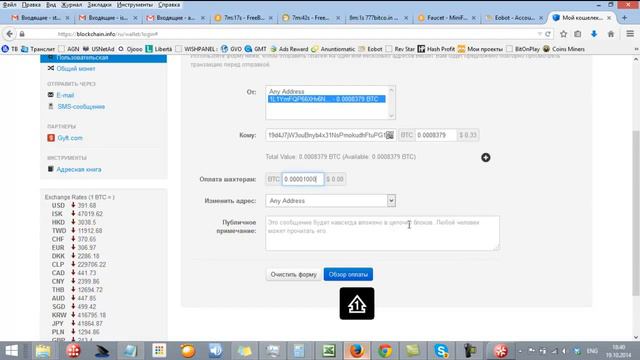Launch Chrome from the taskbar
Viewport: 640px width, 360px height.
click(384, 351)
